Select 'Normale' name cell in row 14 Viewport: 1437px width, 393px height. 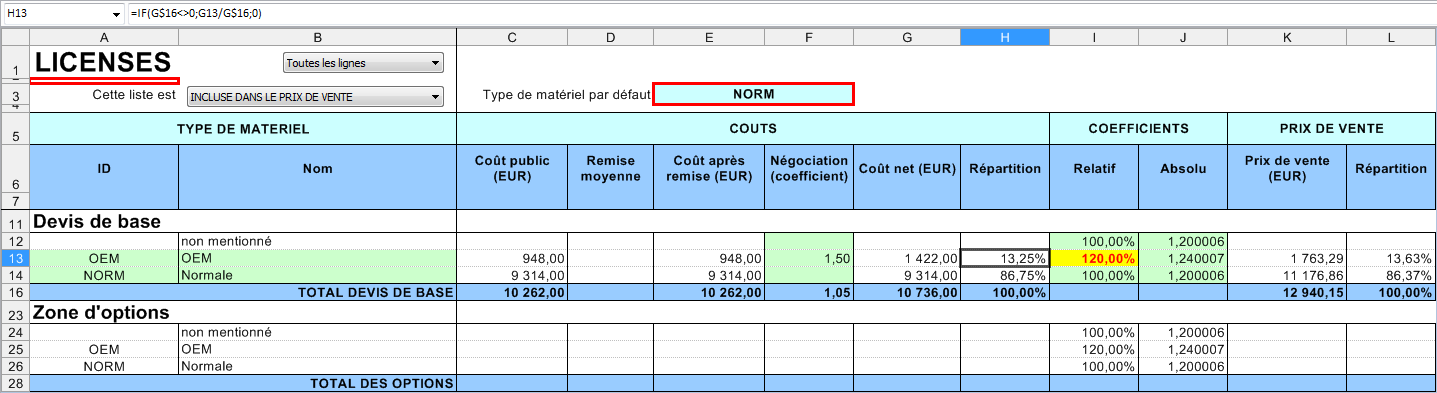[317, 275]
